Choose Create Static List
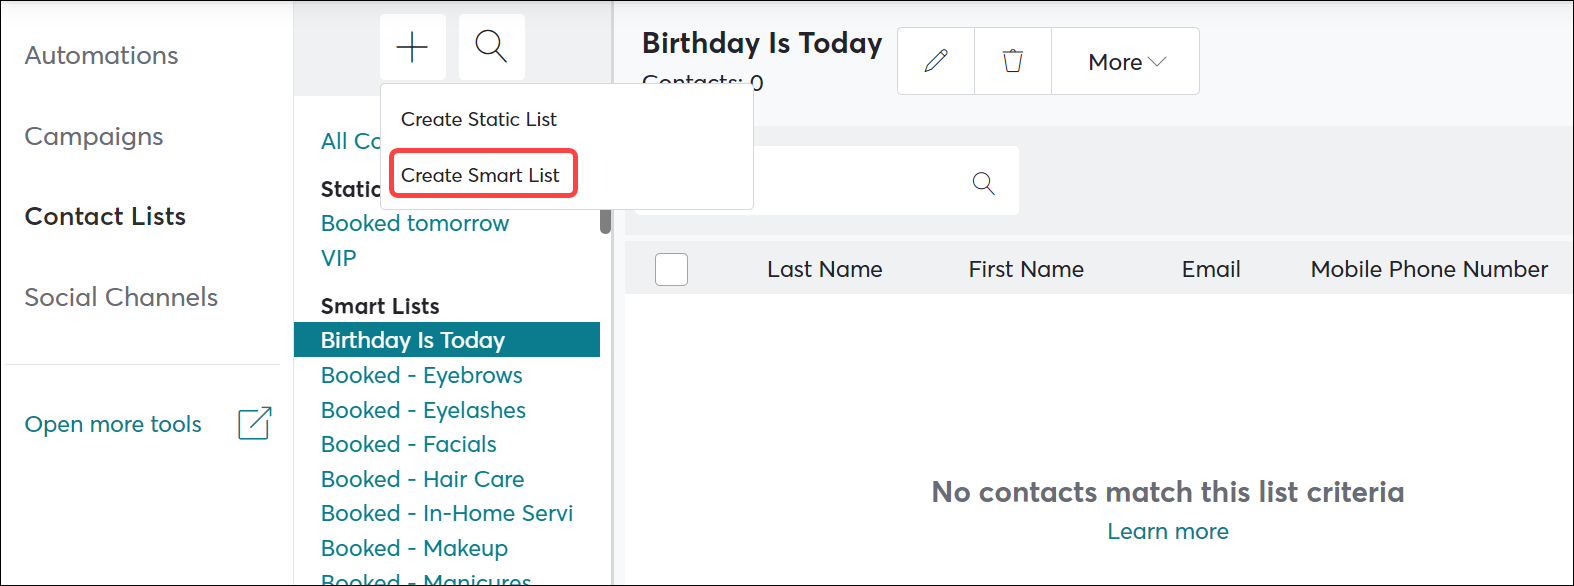The height and width of the screenshot is (586, 1574). 478,119
